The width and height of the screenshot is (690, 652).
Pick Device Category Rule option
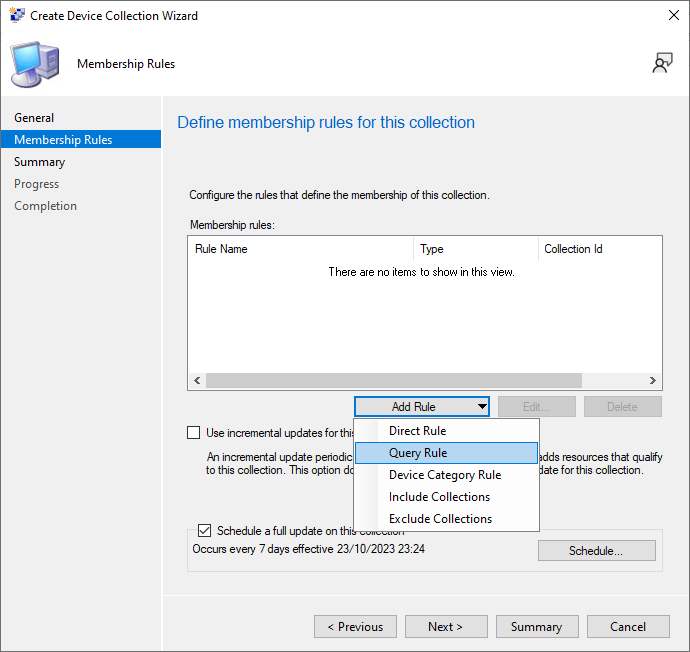pos(444,475)
